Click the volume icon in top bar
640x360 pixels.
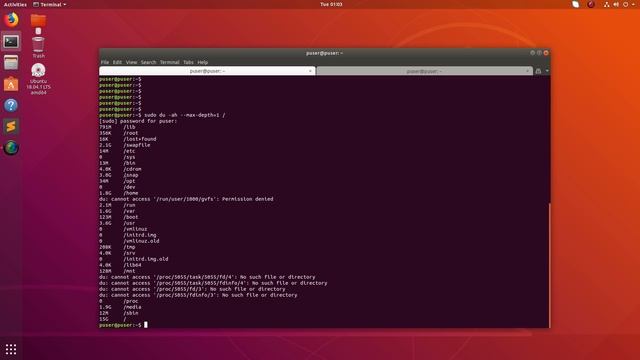[616, 4]
